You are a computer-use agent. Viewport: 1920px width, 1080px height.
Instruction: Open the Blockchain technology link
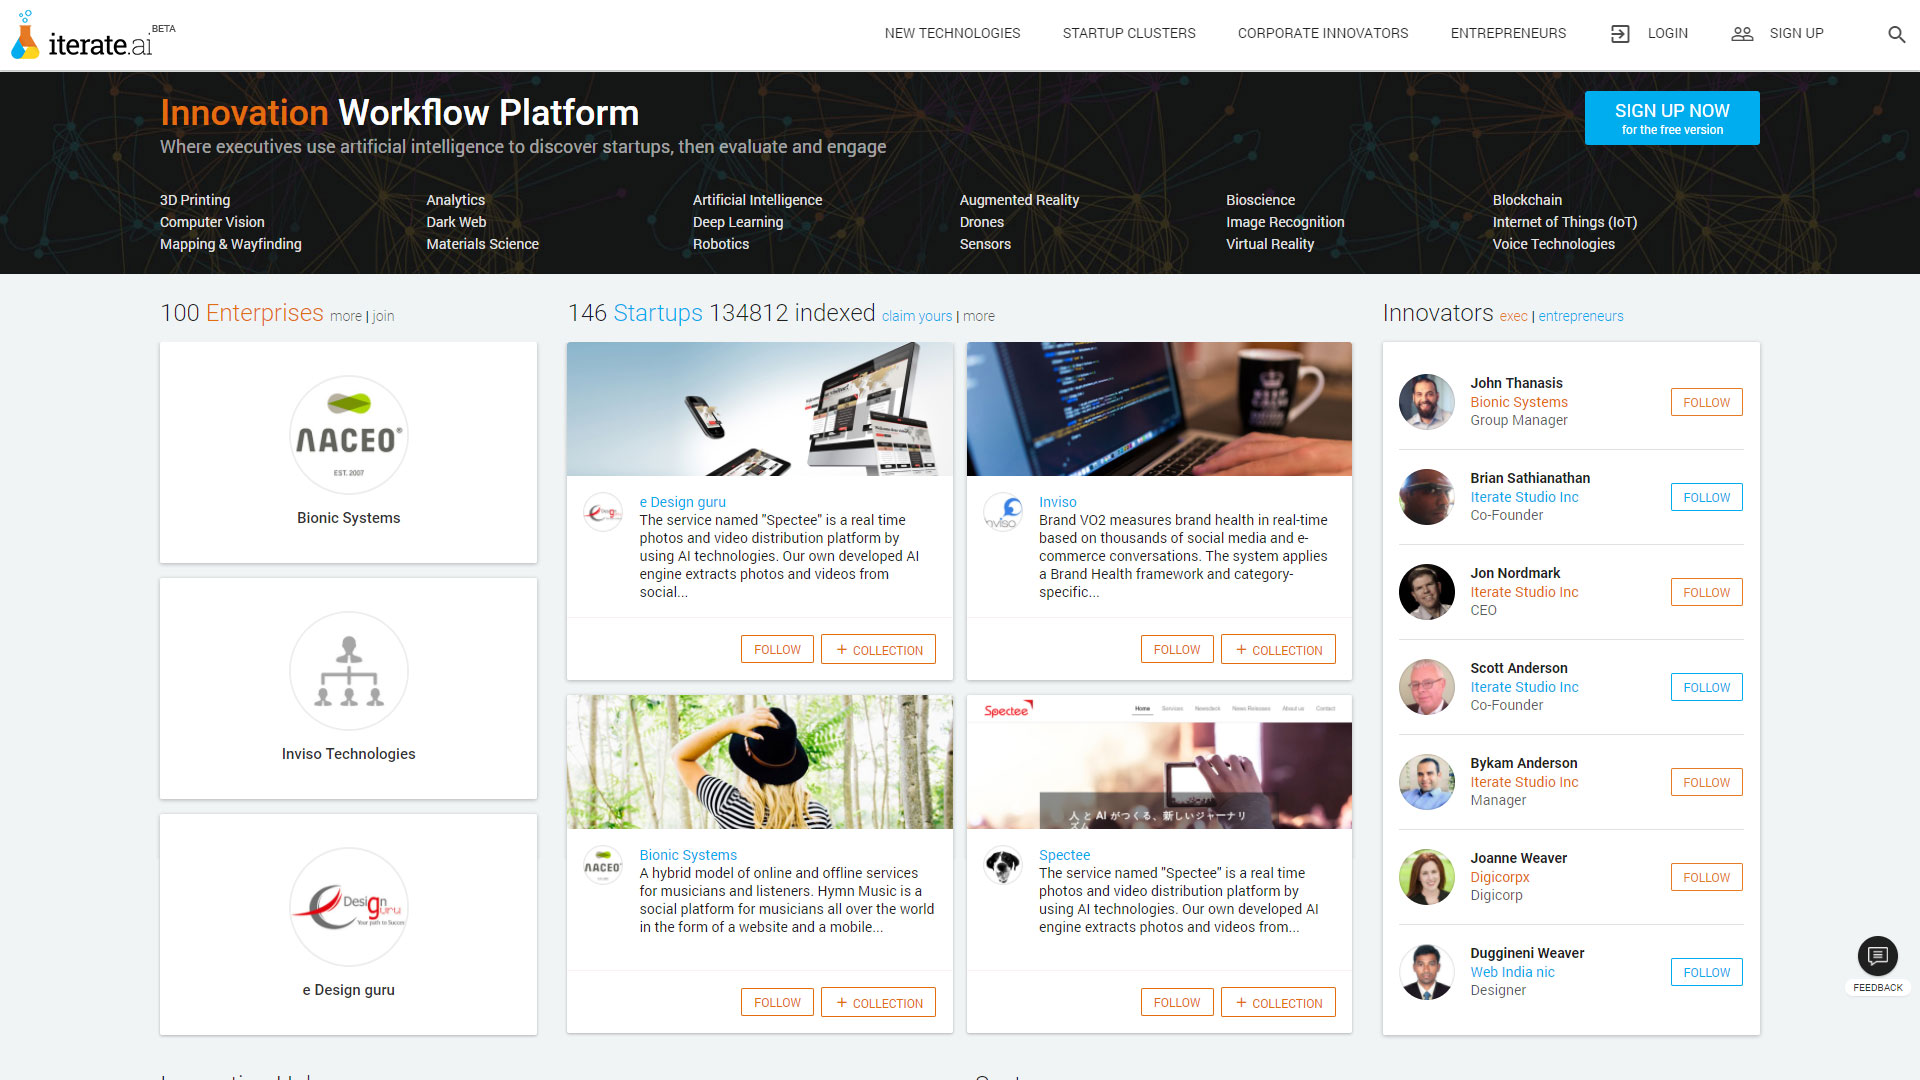pyautogui.click(x=1526, y=200)
